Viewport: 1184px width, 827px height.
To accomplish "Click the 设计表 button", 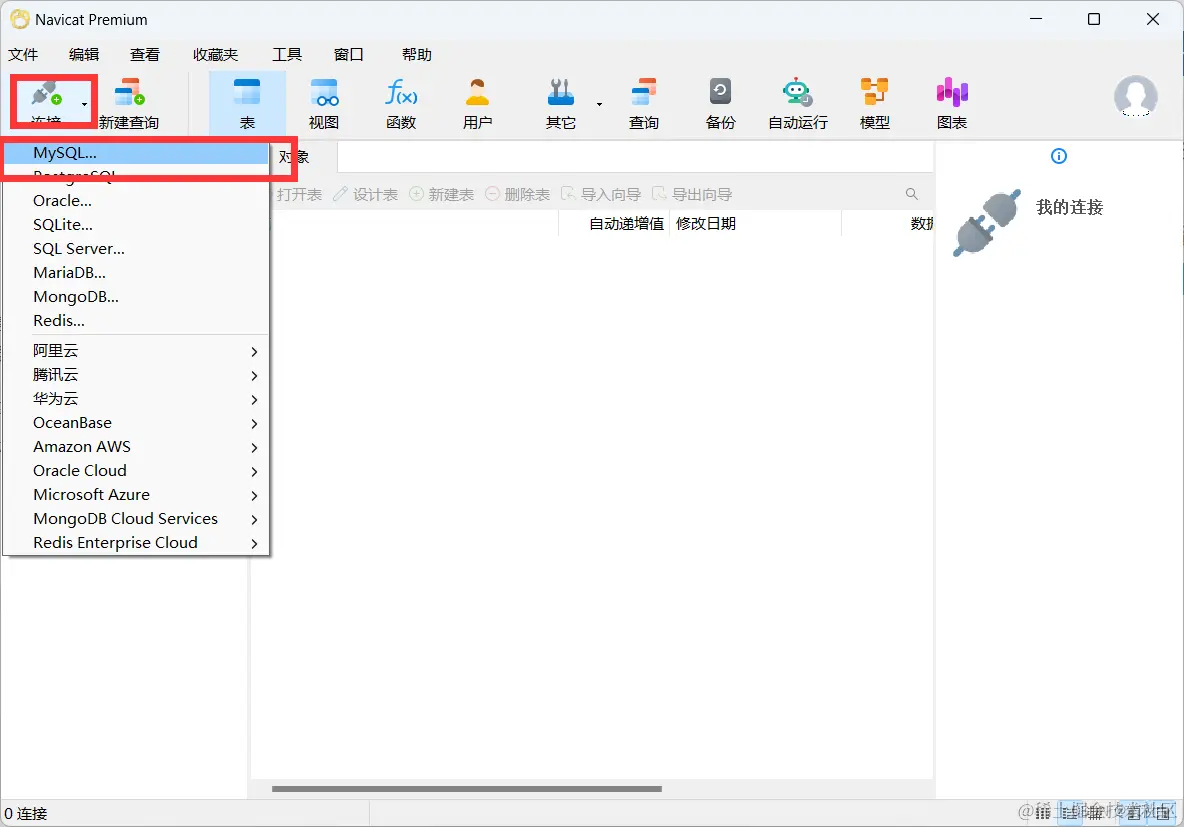I will click(365, 195).
